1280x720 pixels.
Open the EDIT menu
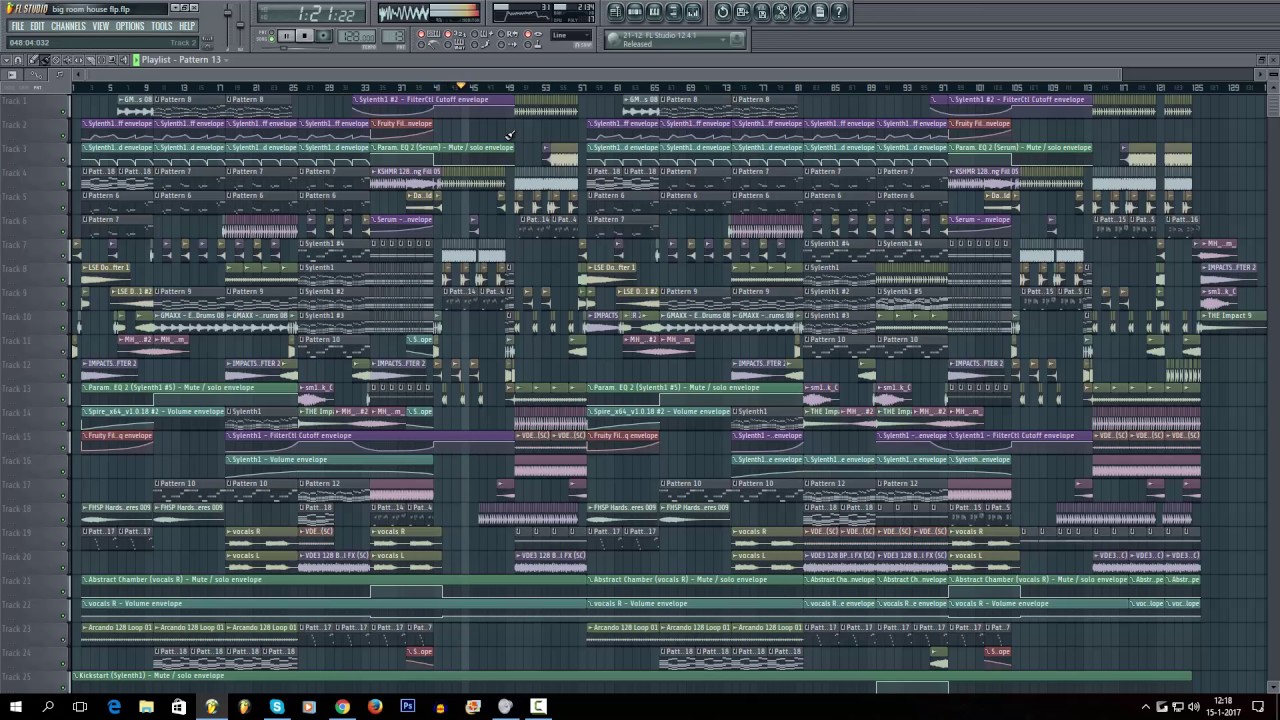tap(37, 26)
